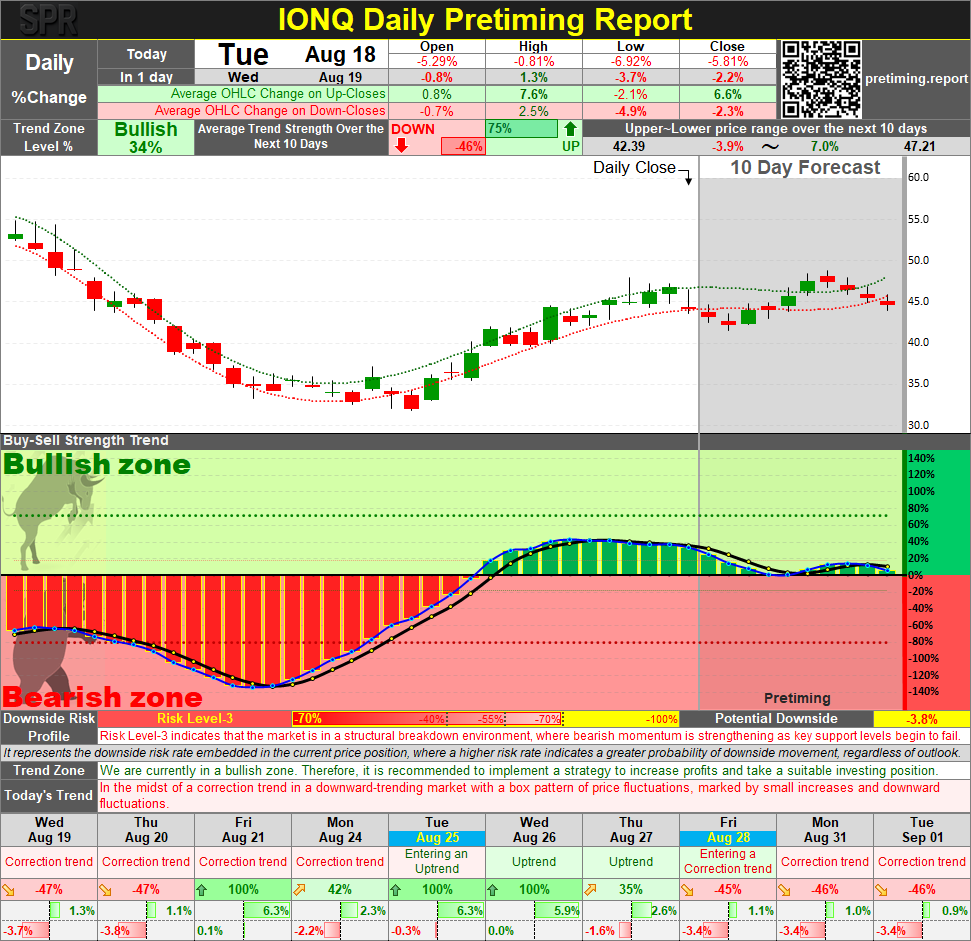Click the Daily Close arrow marker
The width and height of the screenshot is (971, 941).
[x=688, y=178]
